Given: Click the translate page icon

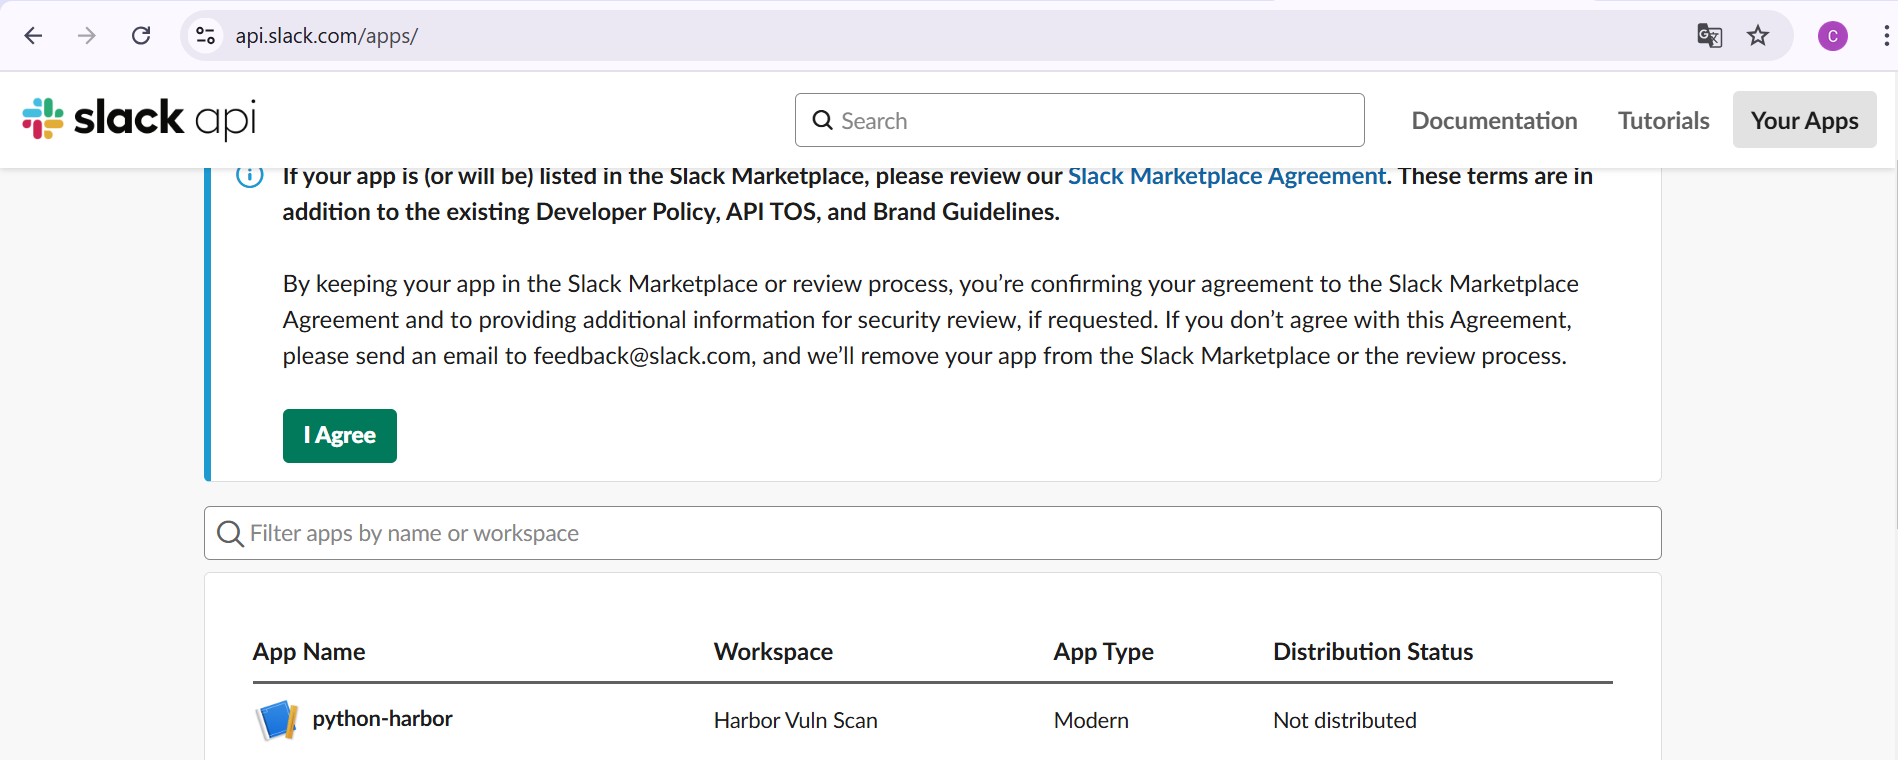Looking at the screenshot, I should pyautogui.click(x=1709, y=36).
